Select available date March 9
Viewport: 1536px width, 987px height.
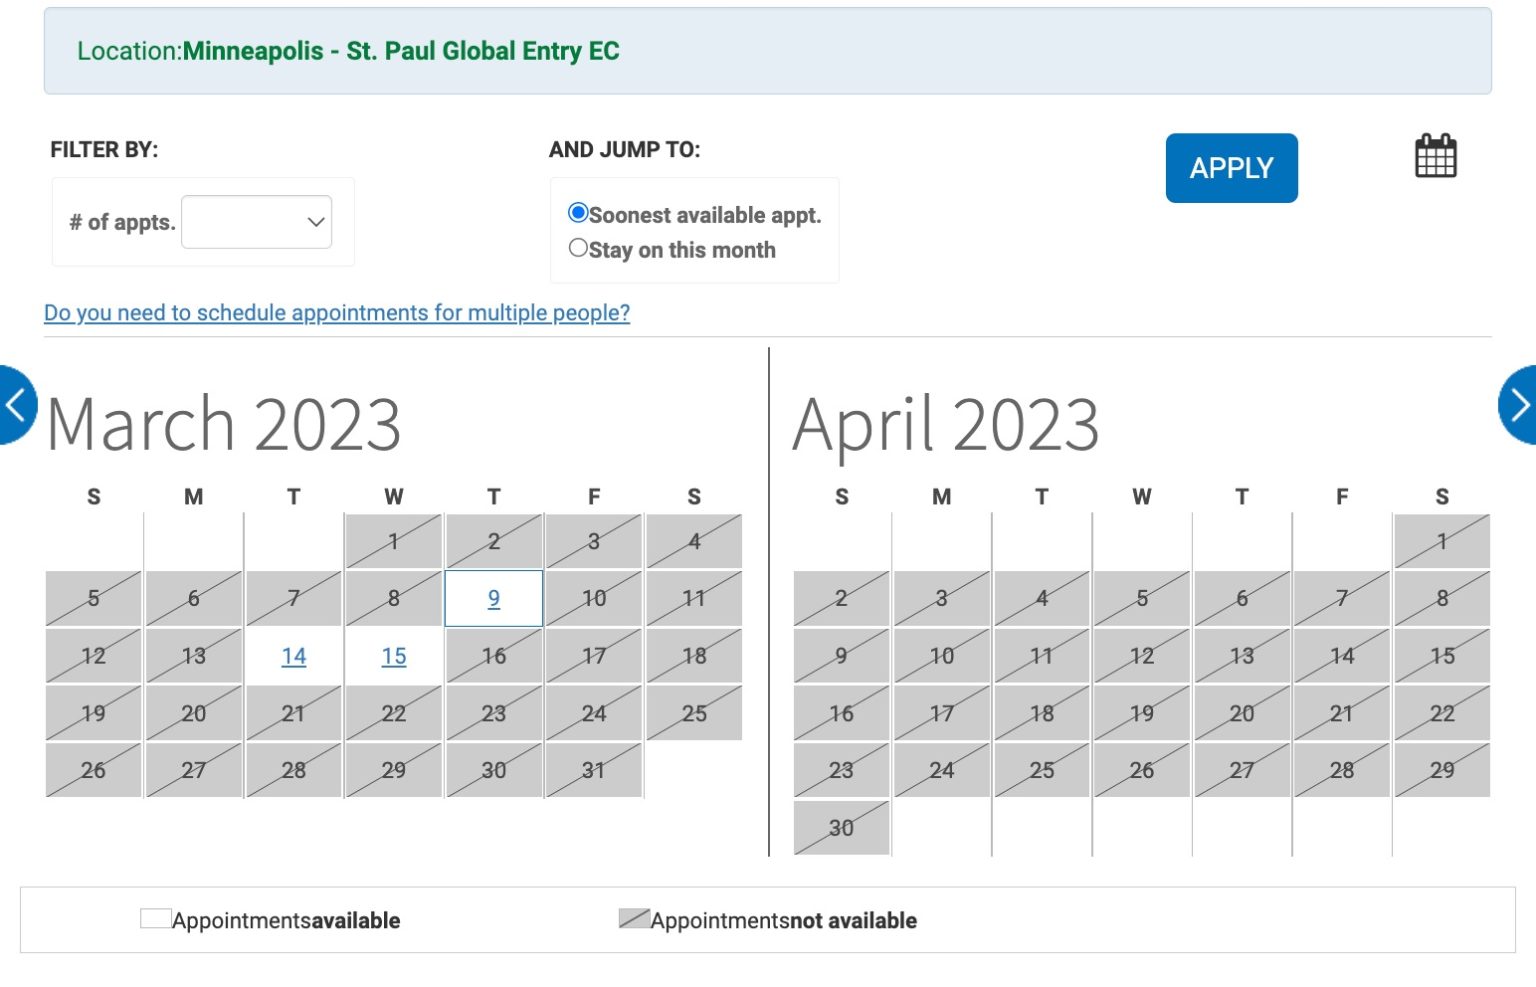493,598
